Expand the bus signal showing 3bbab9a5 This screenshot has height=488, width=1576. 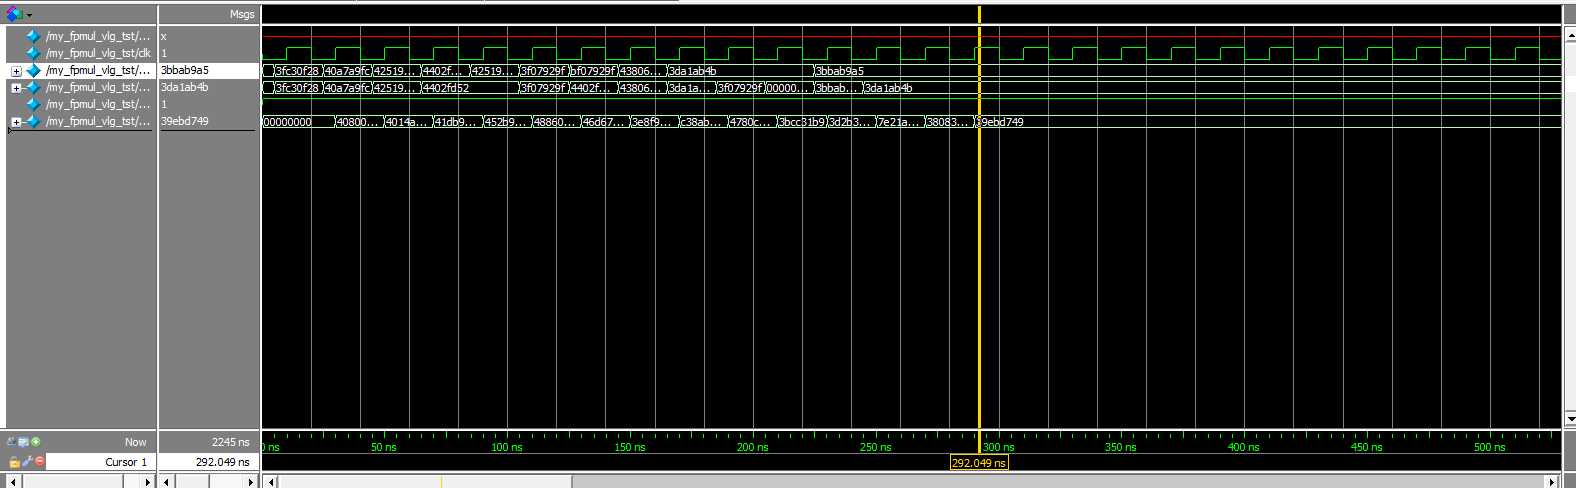pyautogui.click(x=16, y=71)
